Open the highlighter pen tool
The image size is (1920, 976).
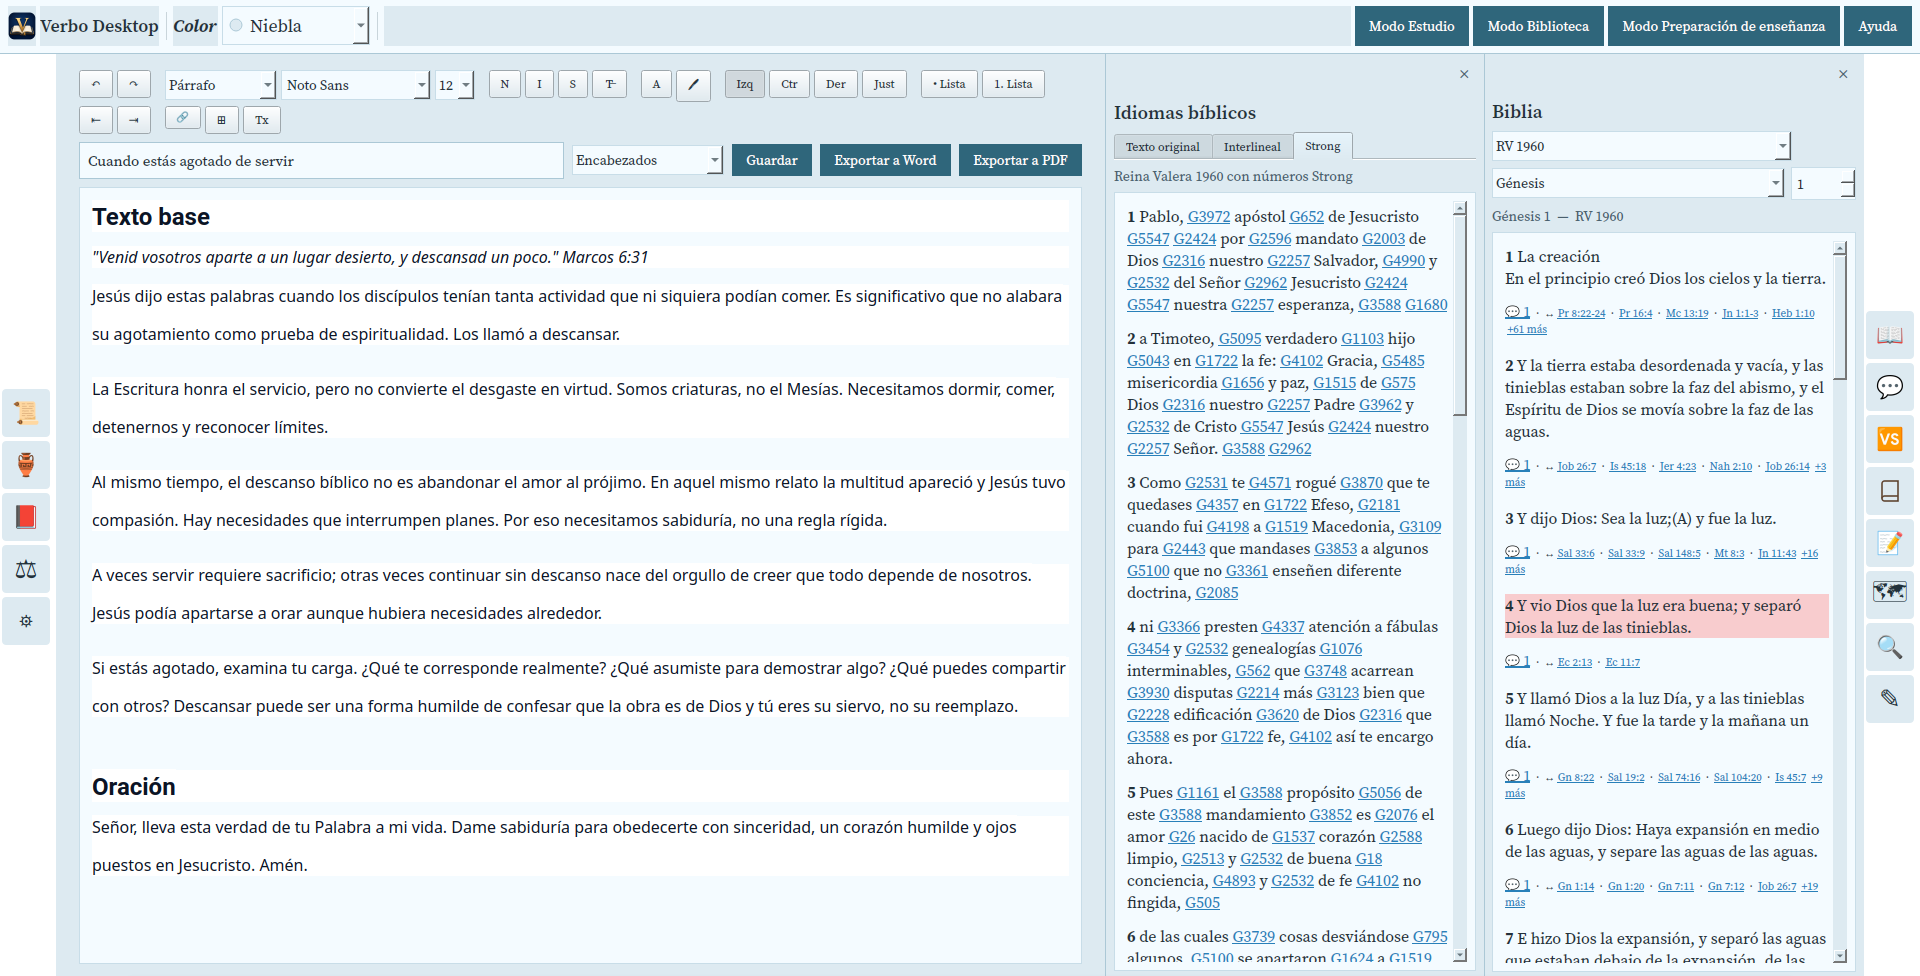(693, 85)
